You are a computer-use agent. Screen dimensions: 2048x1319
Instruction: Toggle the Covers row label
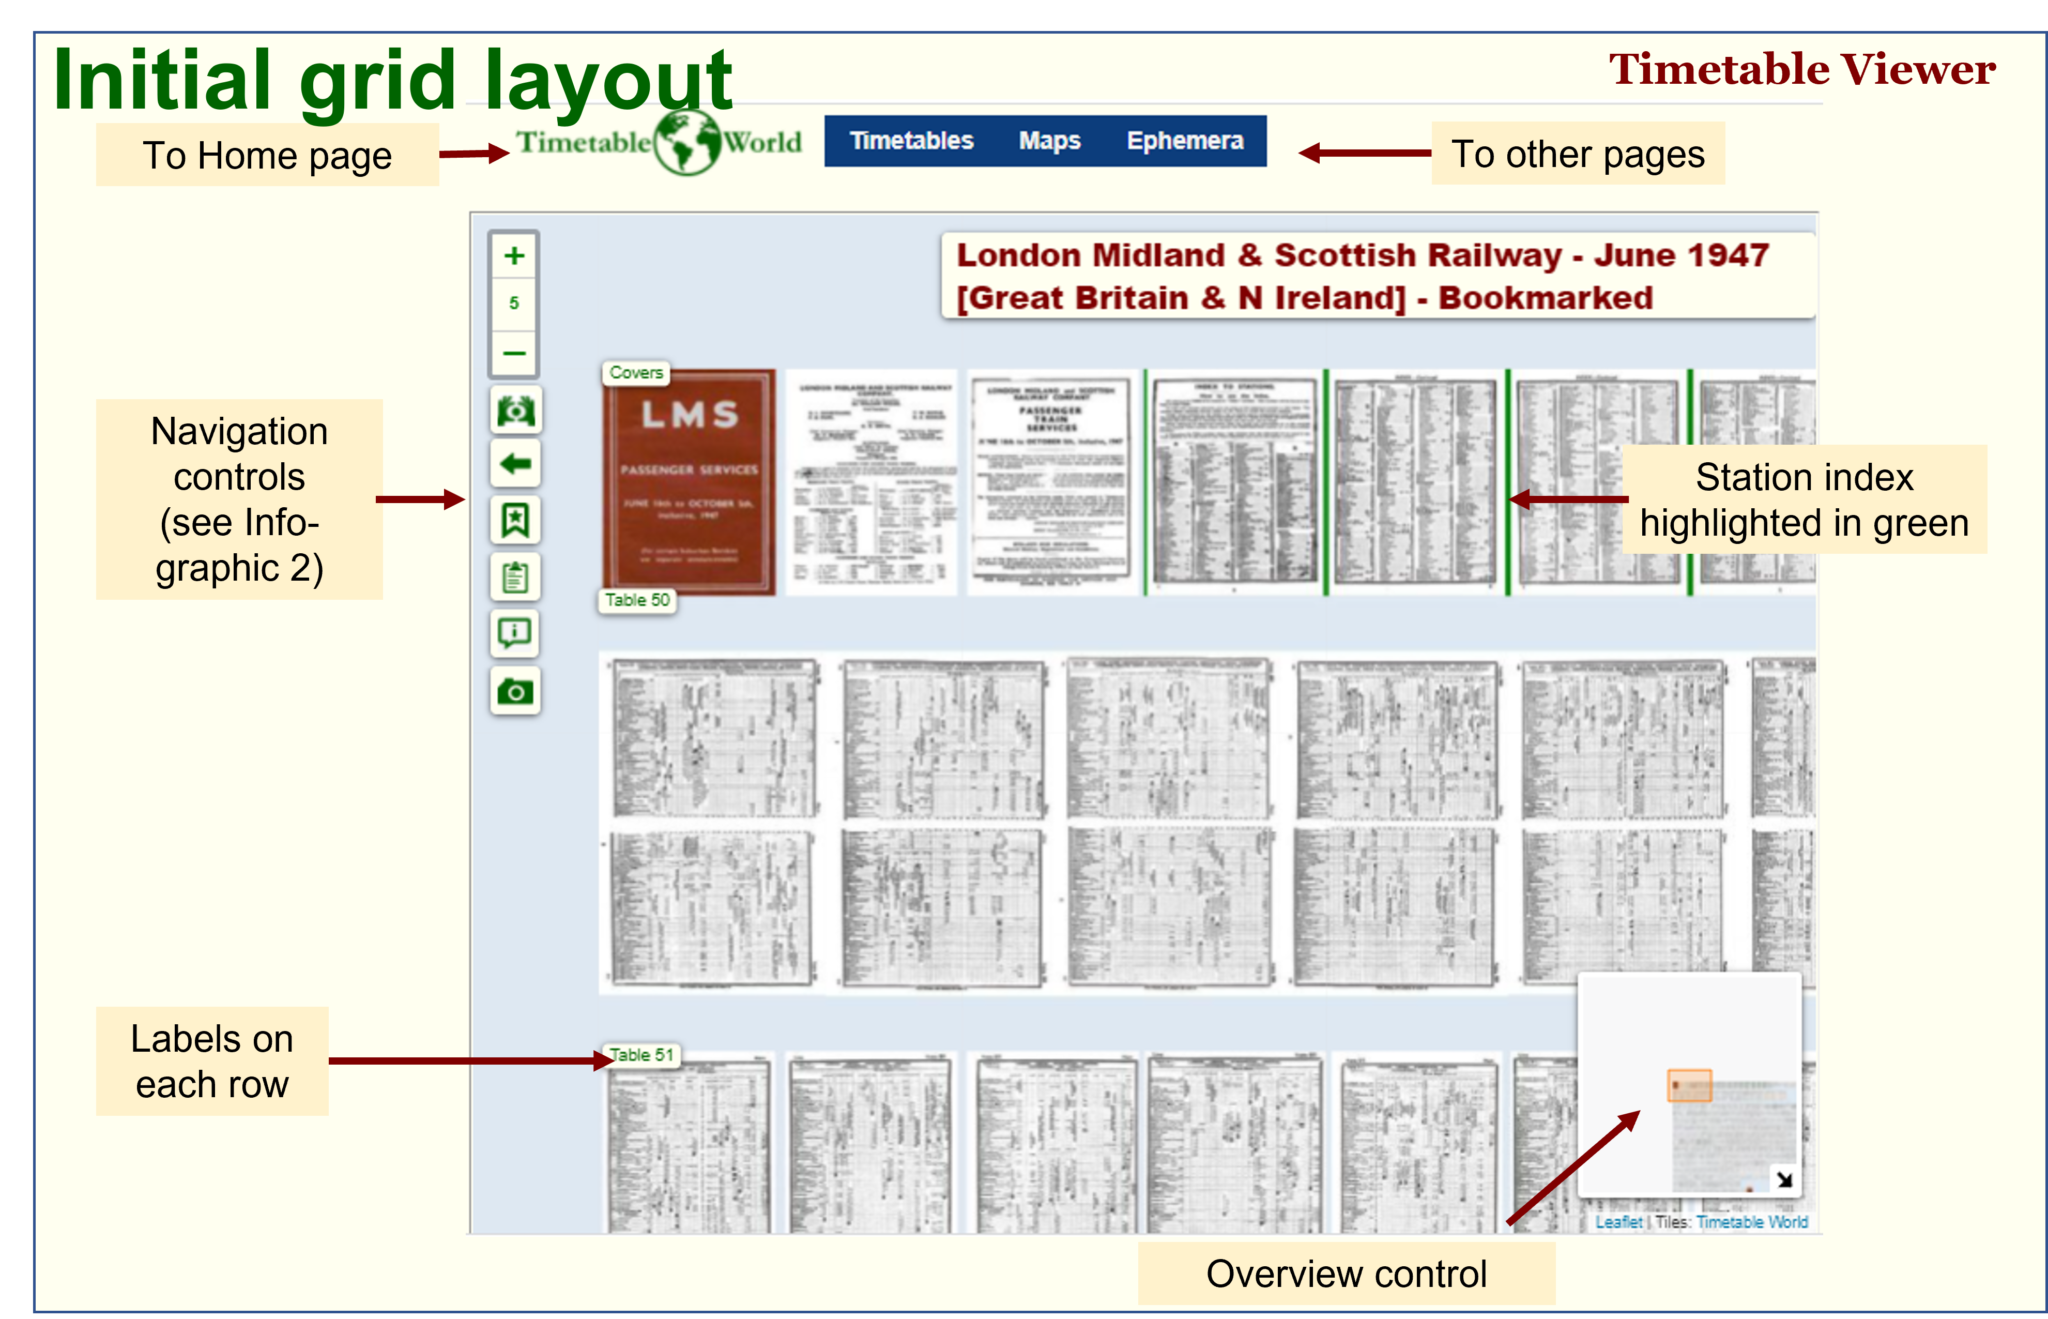[x=637, y=373]
